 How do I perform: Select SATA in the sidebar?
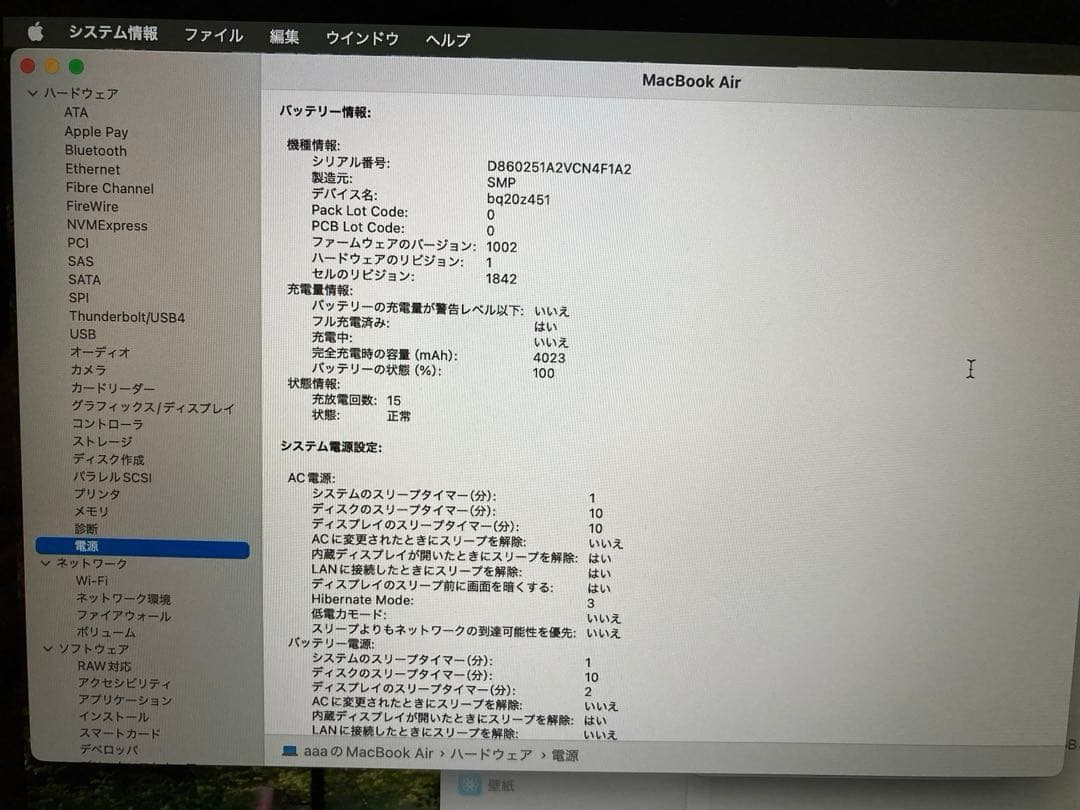[84, 280]
